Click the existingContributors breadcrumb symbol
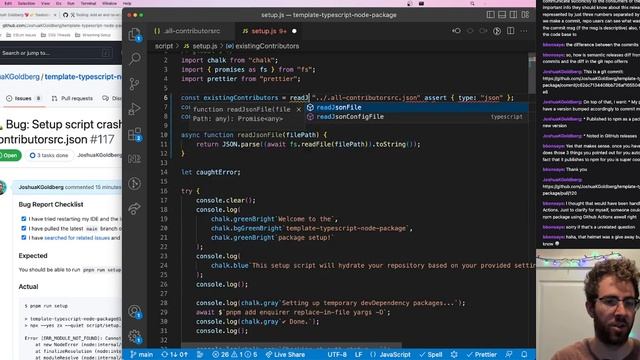 tap(267, 46)
